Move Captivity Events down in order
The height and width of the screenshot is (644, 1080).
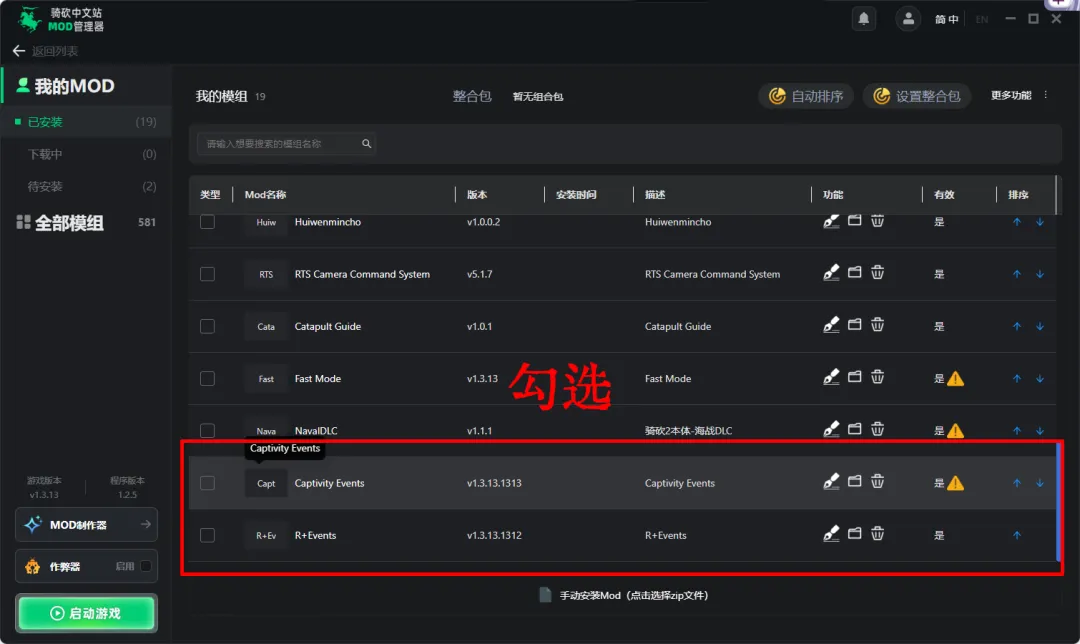coord(1040,483)
